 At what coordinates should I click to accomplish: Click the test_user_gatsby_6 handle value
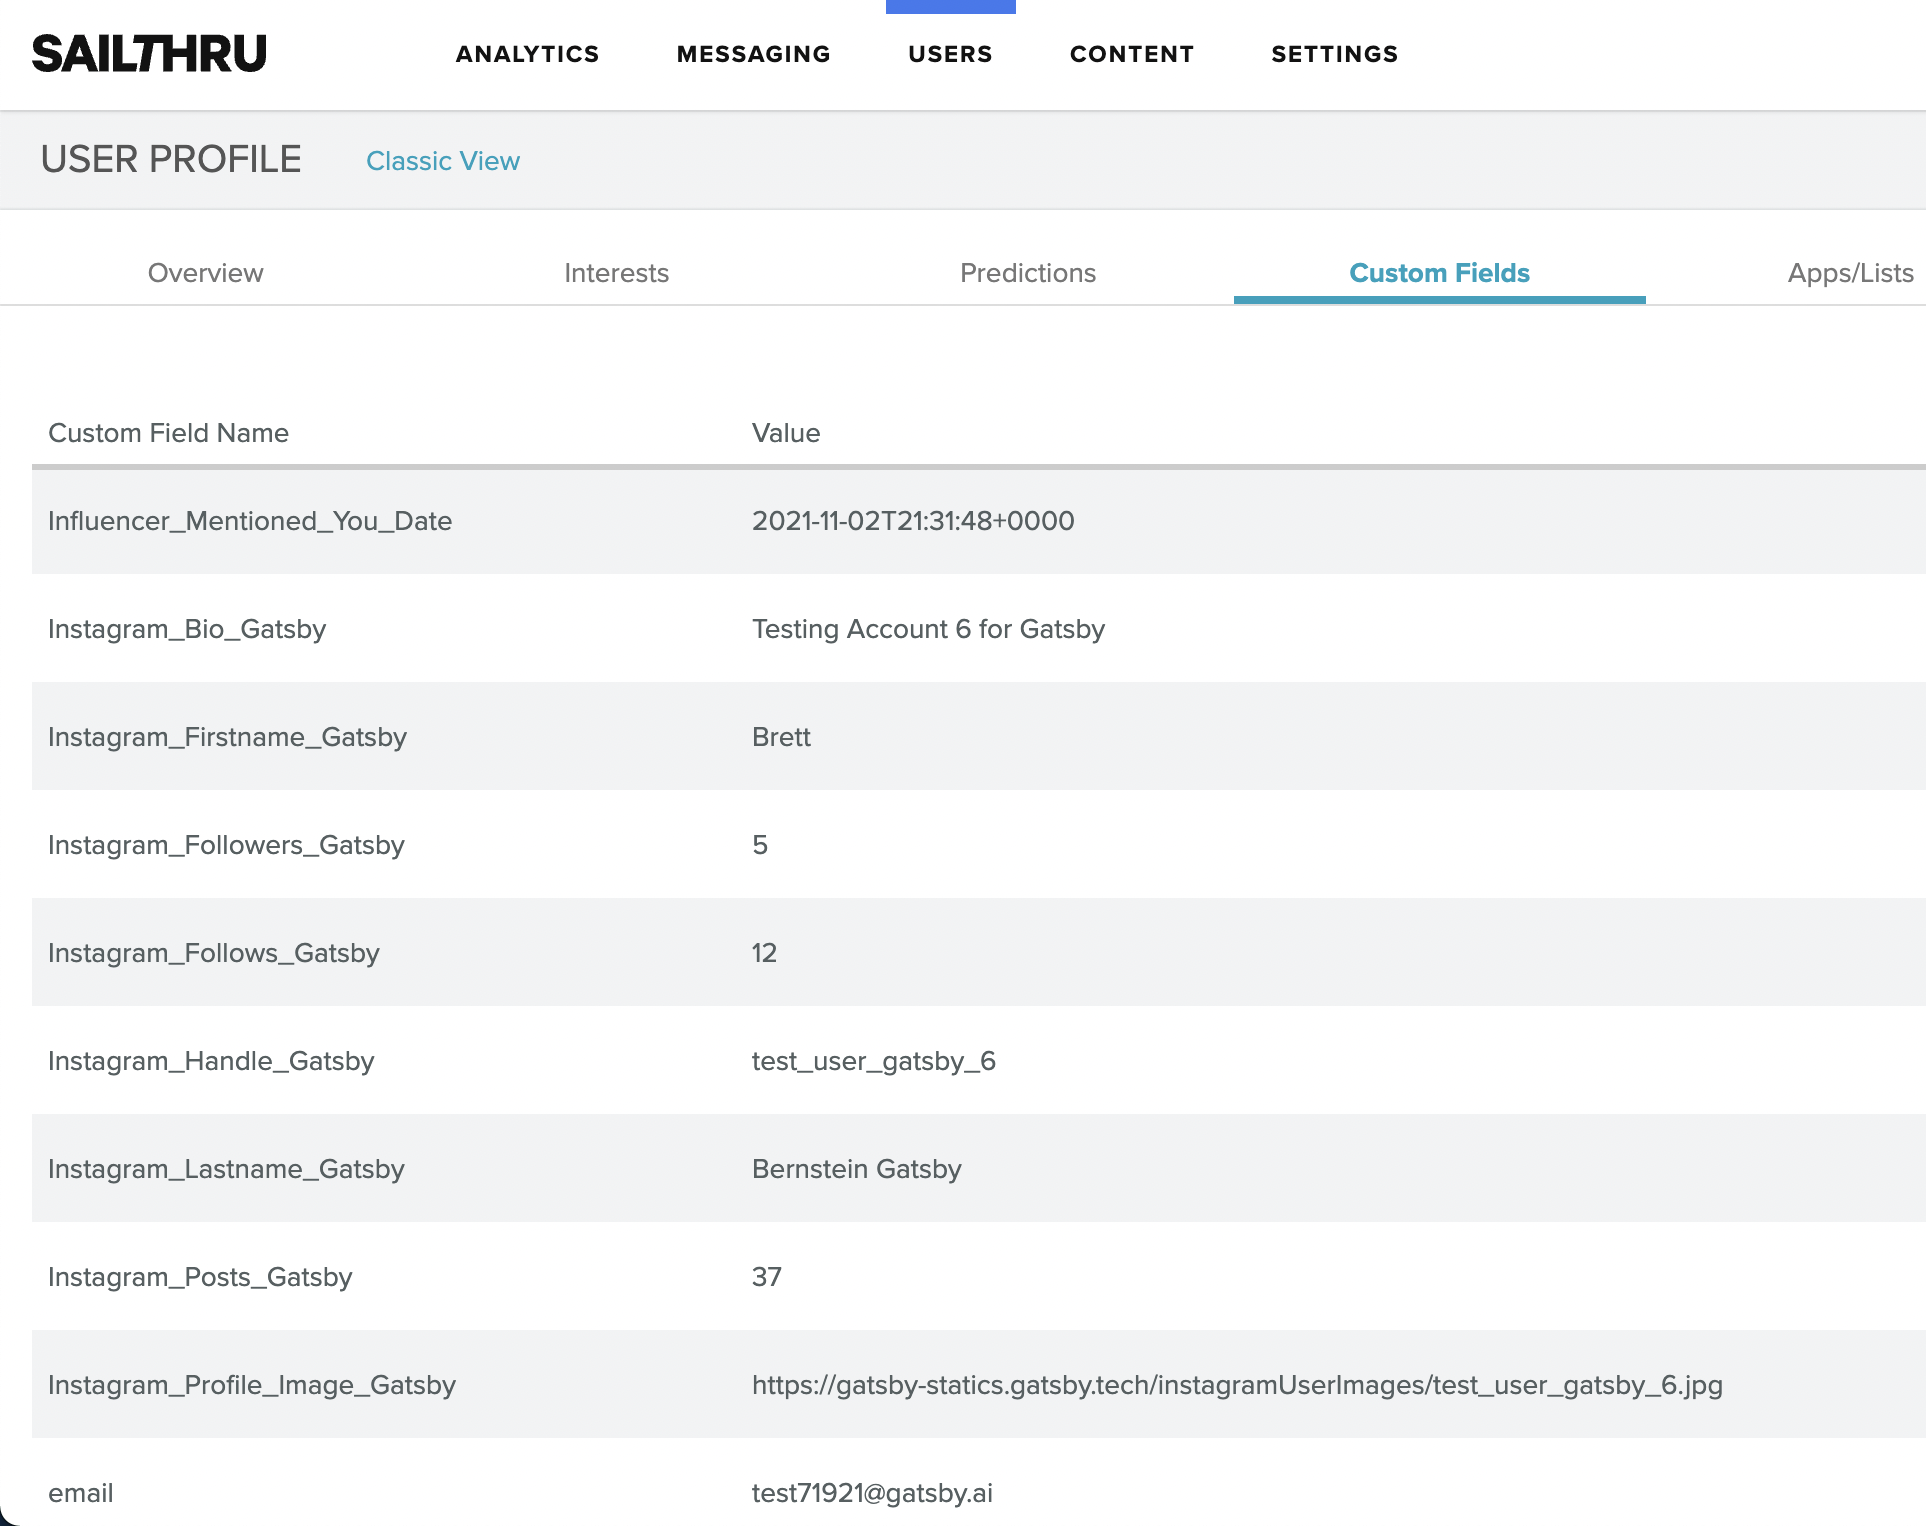point(874,1061)
